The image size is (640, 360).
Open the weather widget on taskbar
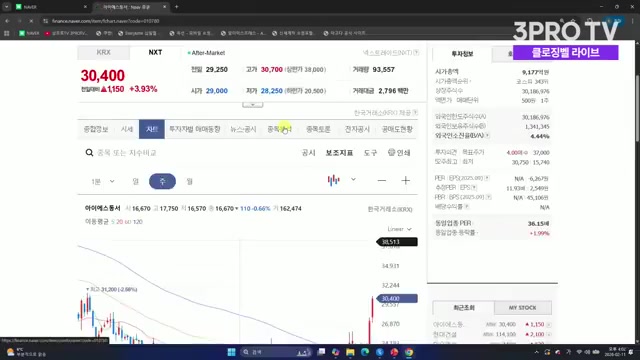27,352
